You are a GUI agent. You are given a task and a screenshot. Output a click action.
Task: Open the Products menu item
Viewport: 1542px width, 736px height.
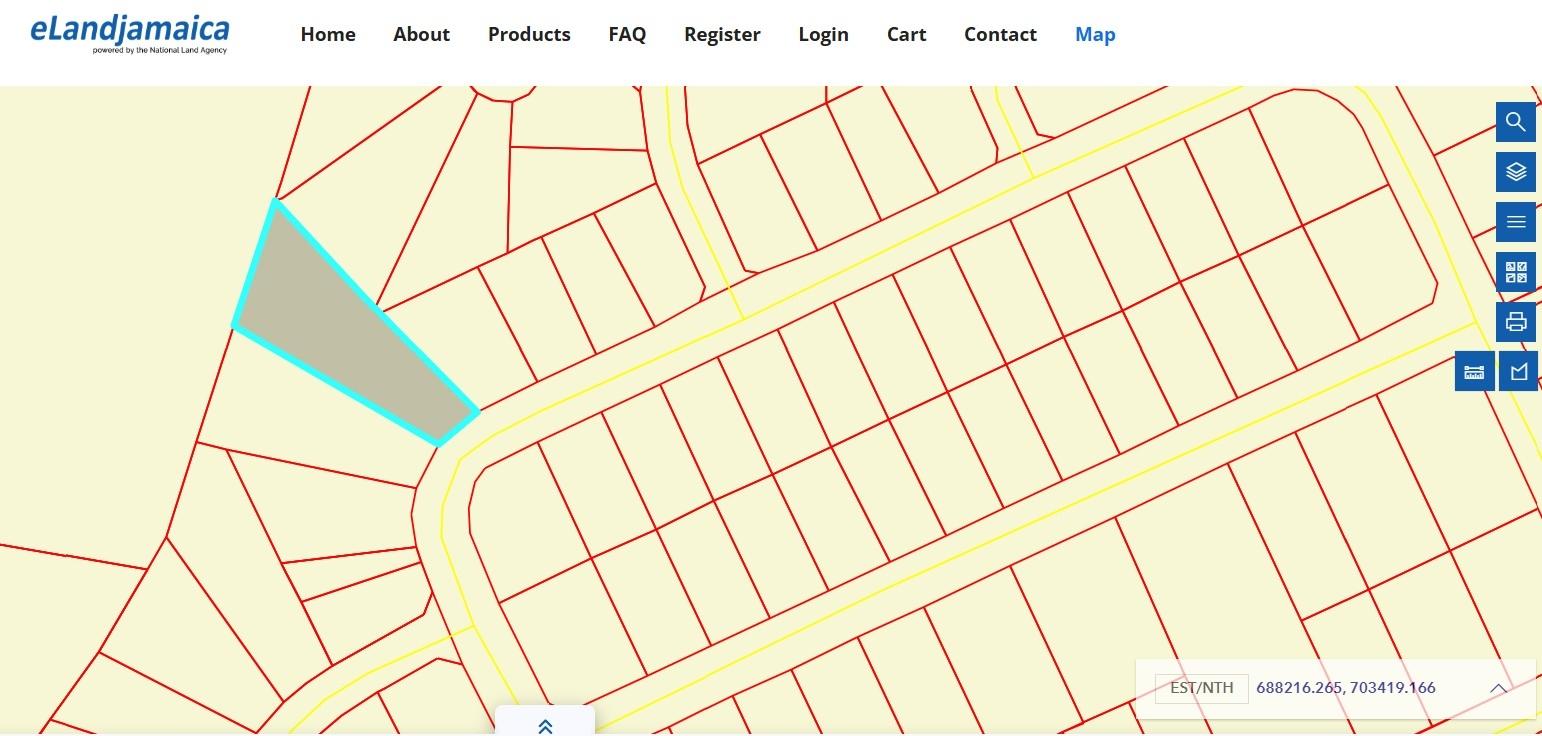529,34
